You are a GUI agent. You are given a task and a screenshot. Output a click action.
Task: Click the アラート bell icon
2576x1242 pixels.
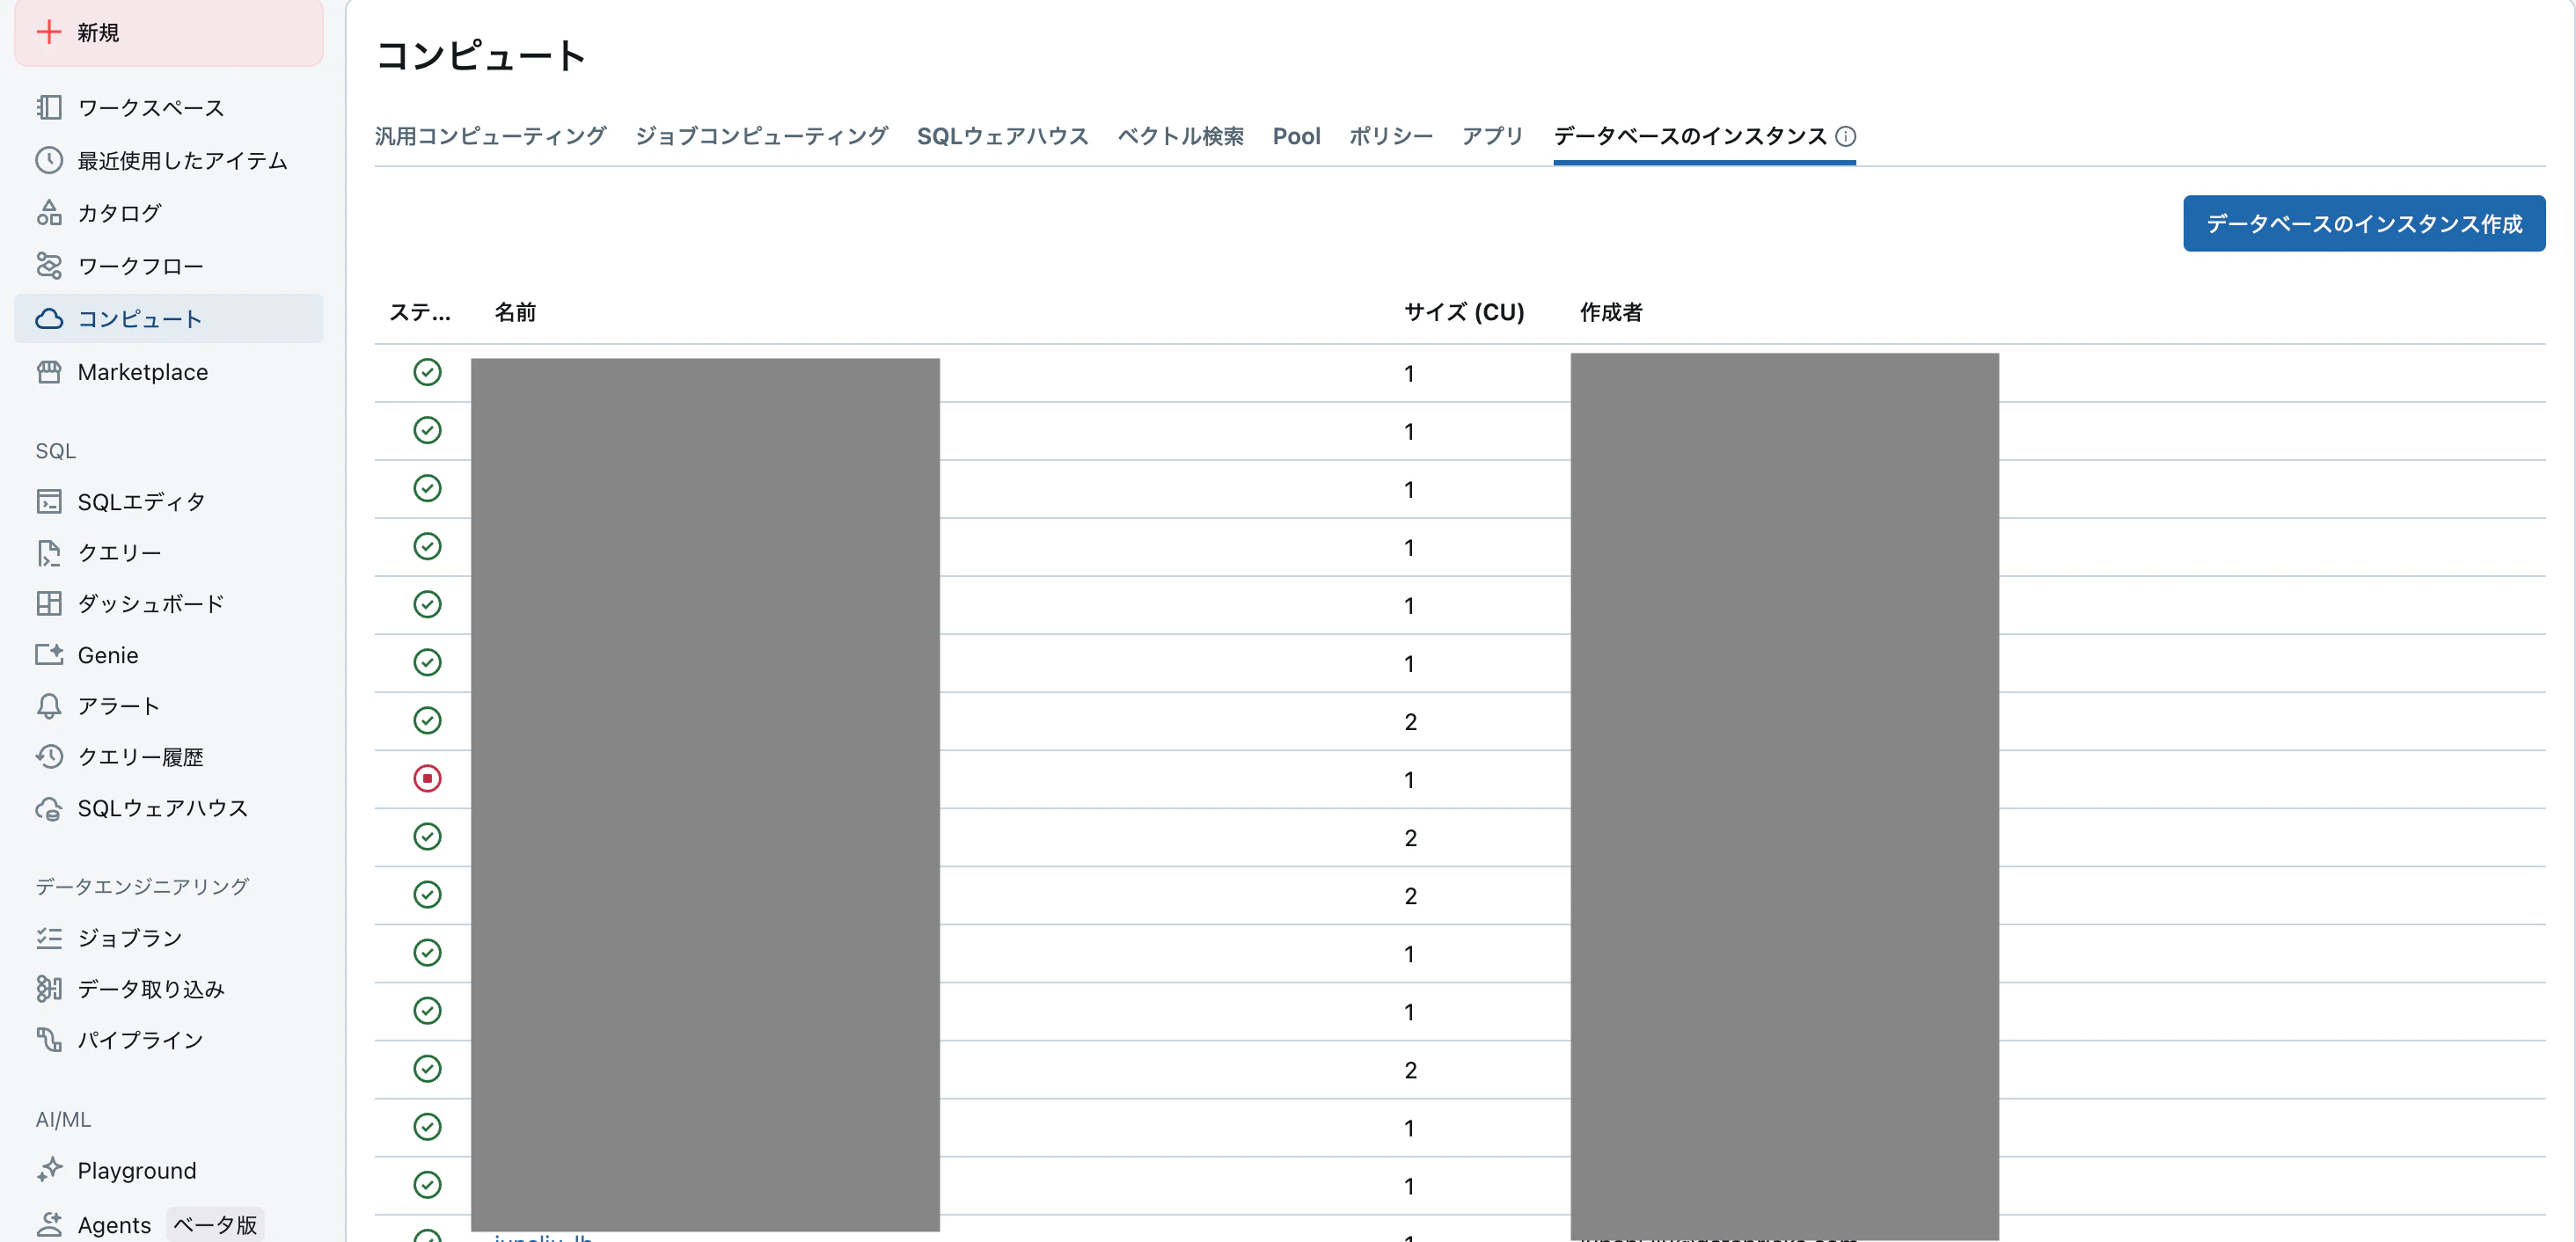point(49,706)
